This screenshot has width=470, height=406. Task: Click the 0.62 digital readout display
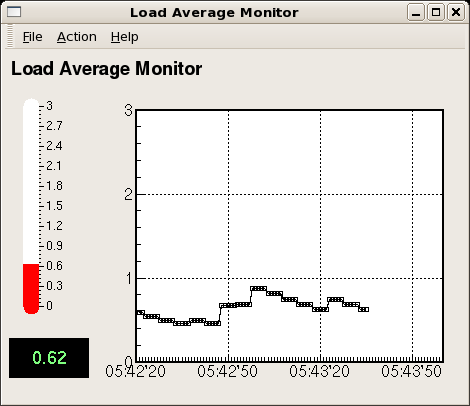(x=49, y=358)
